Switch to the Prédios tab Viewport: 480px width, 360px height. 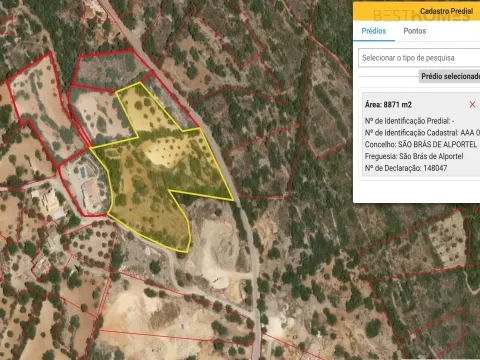[374, 31]
